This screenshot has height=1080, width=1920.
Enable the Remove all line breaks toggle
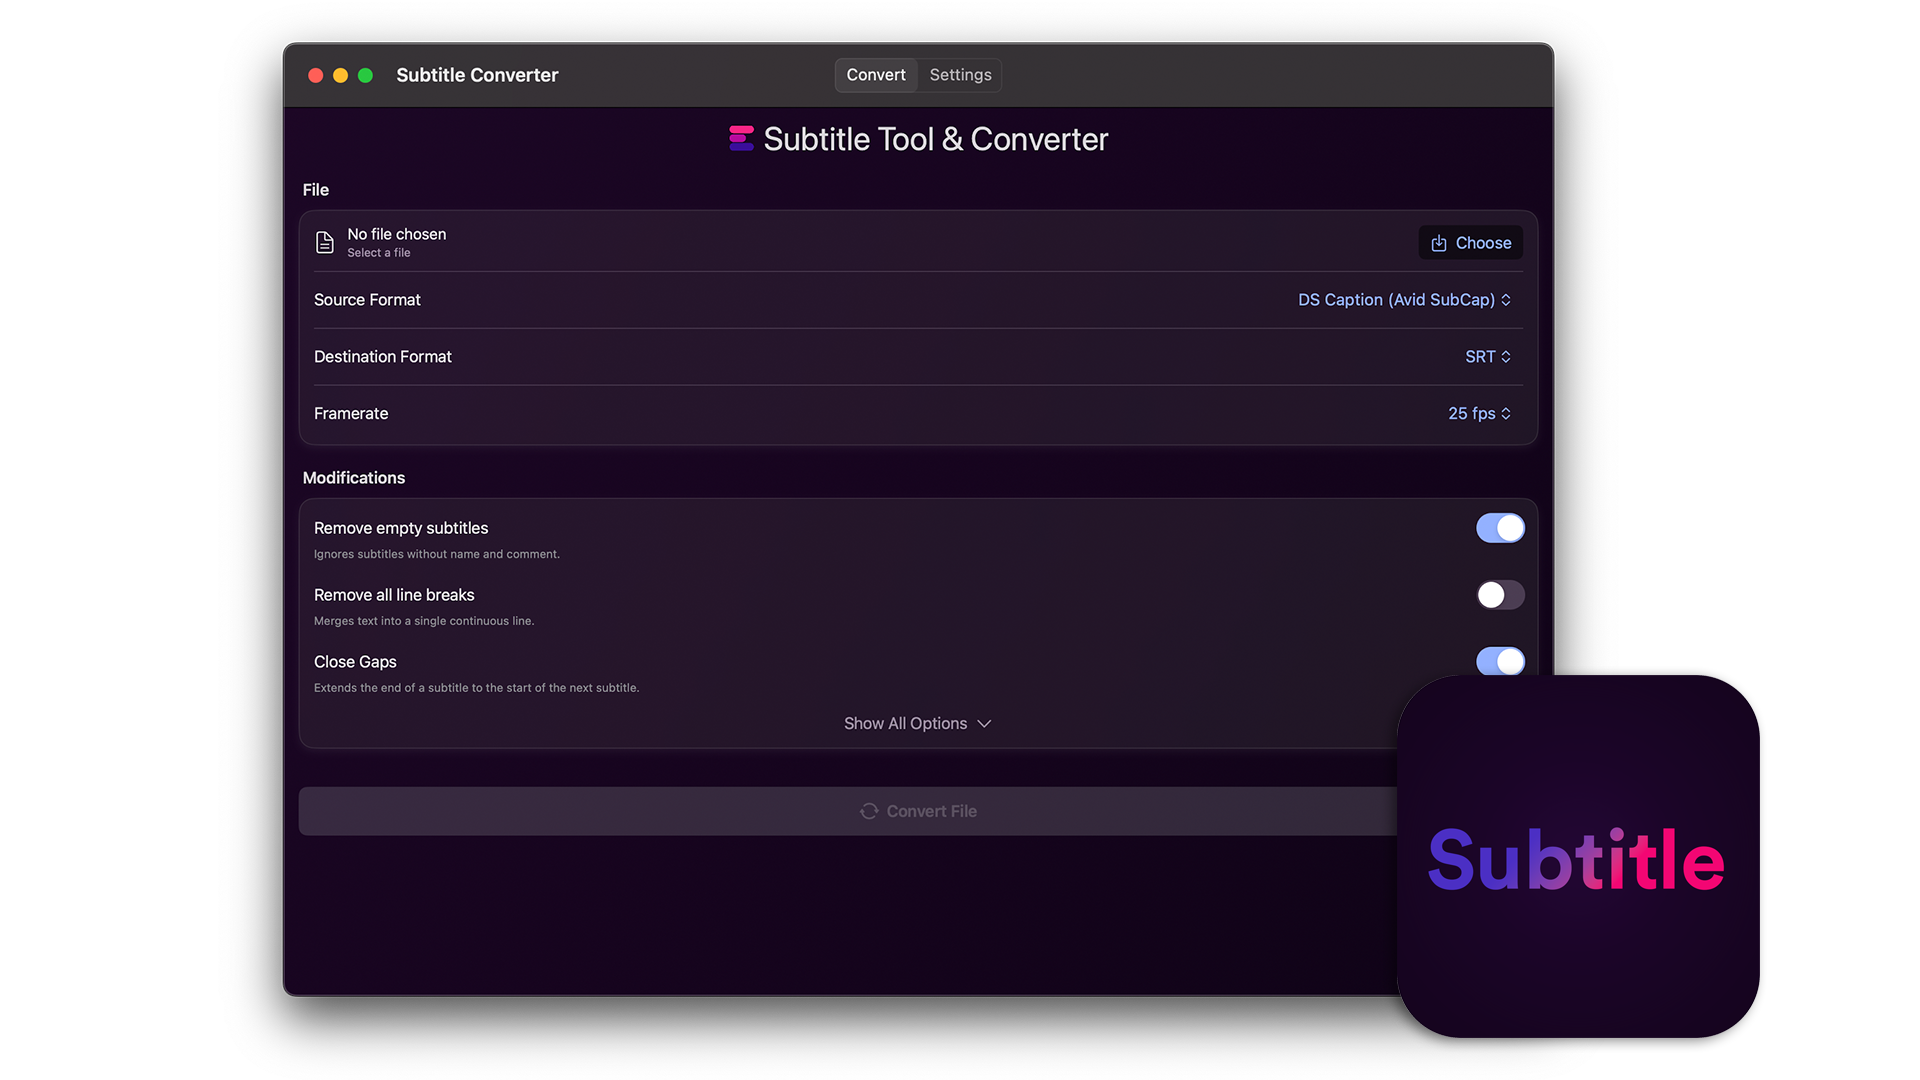[x=1500, y=595]
